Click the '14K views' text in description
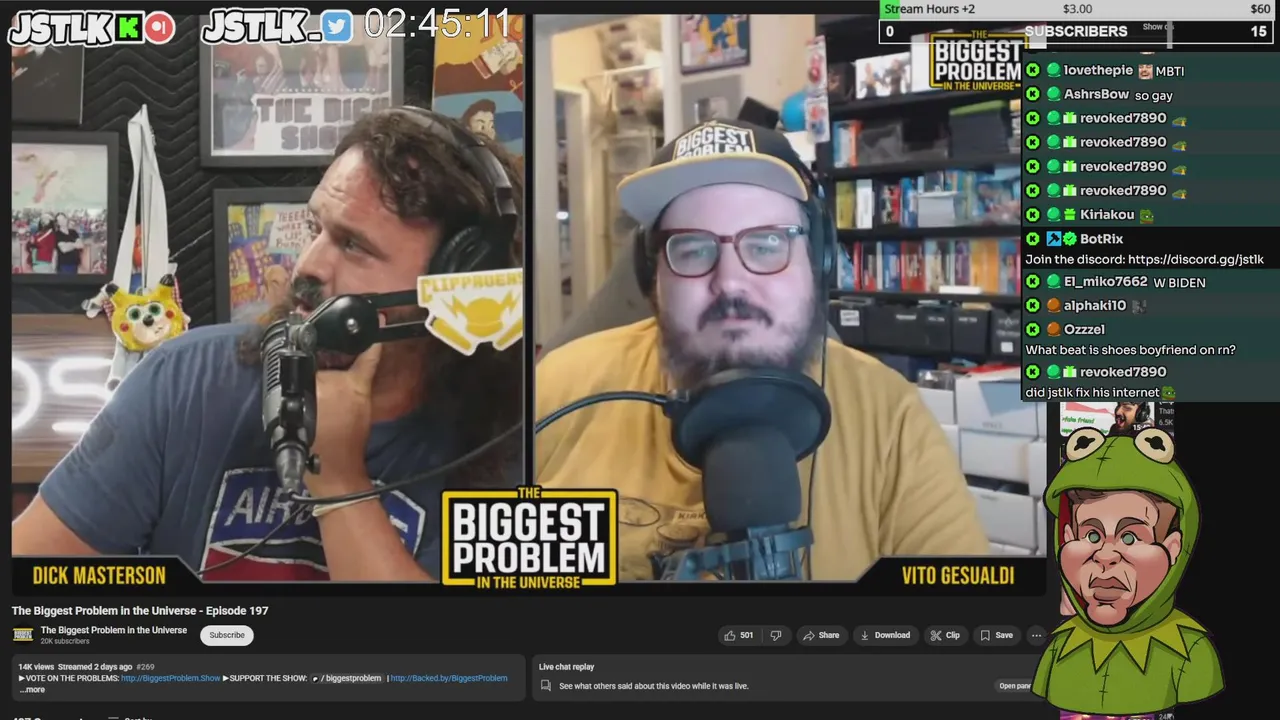This screenshot has width=1280, height=720. click(x=36, y=667)
